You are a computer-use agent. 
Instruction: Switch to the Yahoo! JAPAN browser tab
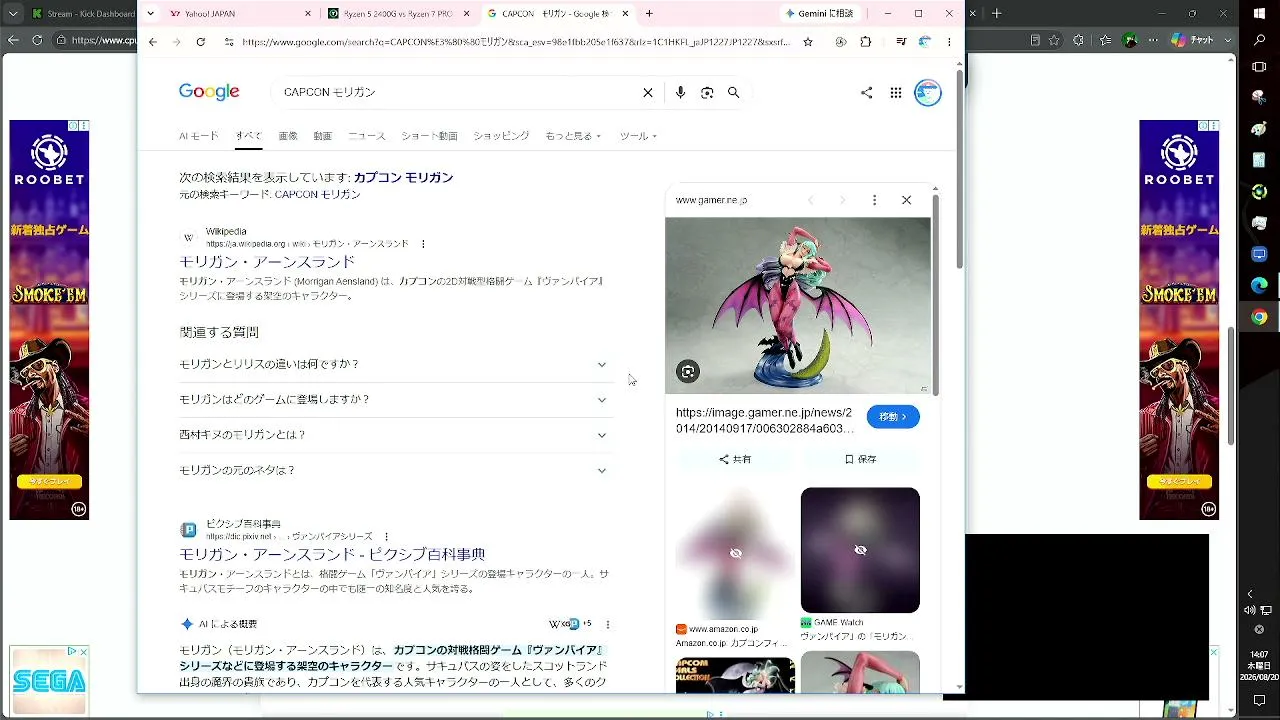point(238,14)
